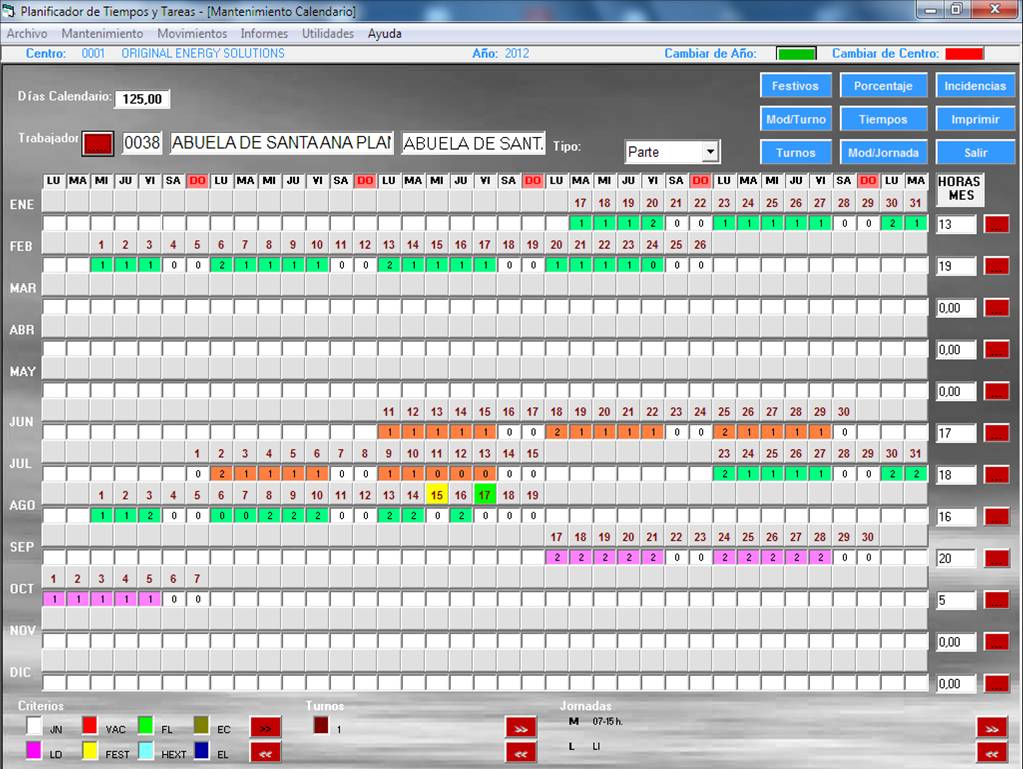Click Turnos forward arrow button
Image resolution: width=1023 pixels, height=769 pixels.
pos(520,728)
